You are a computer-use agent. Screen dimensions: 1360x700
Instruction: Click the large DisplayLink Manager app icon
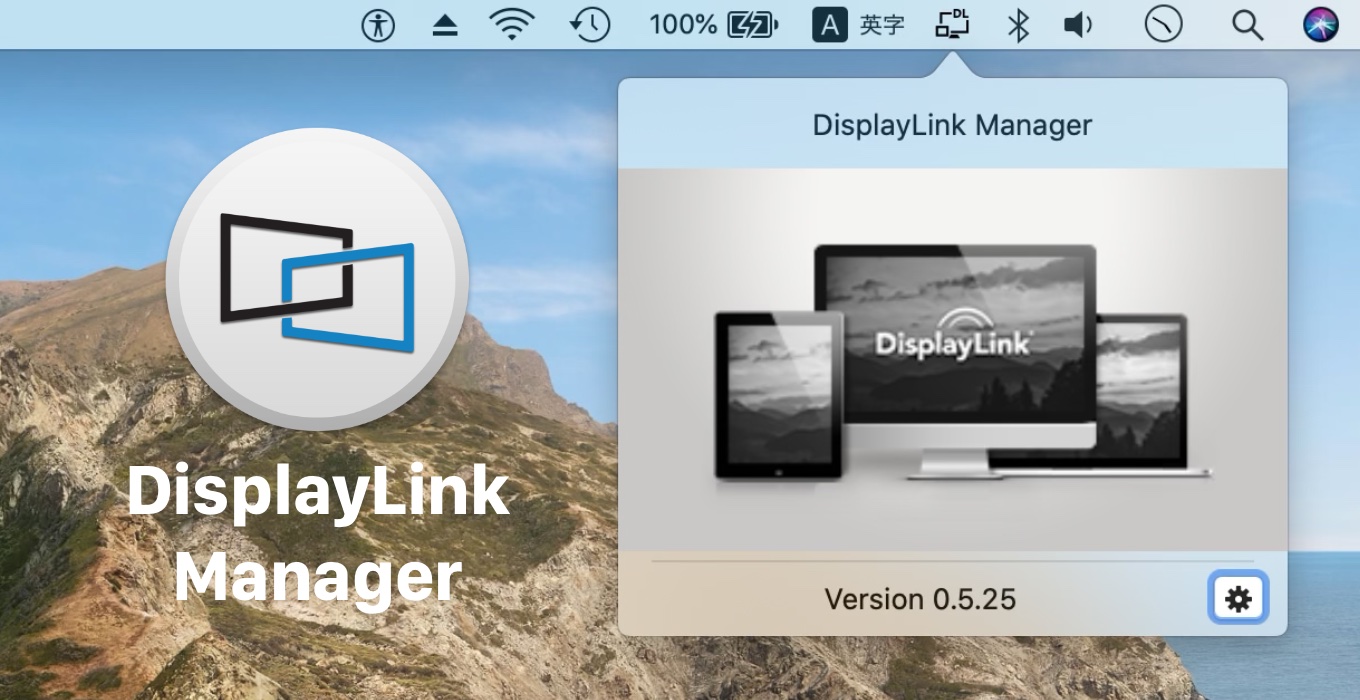point(317,279)
